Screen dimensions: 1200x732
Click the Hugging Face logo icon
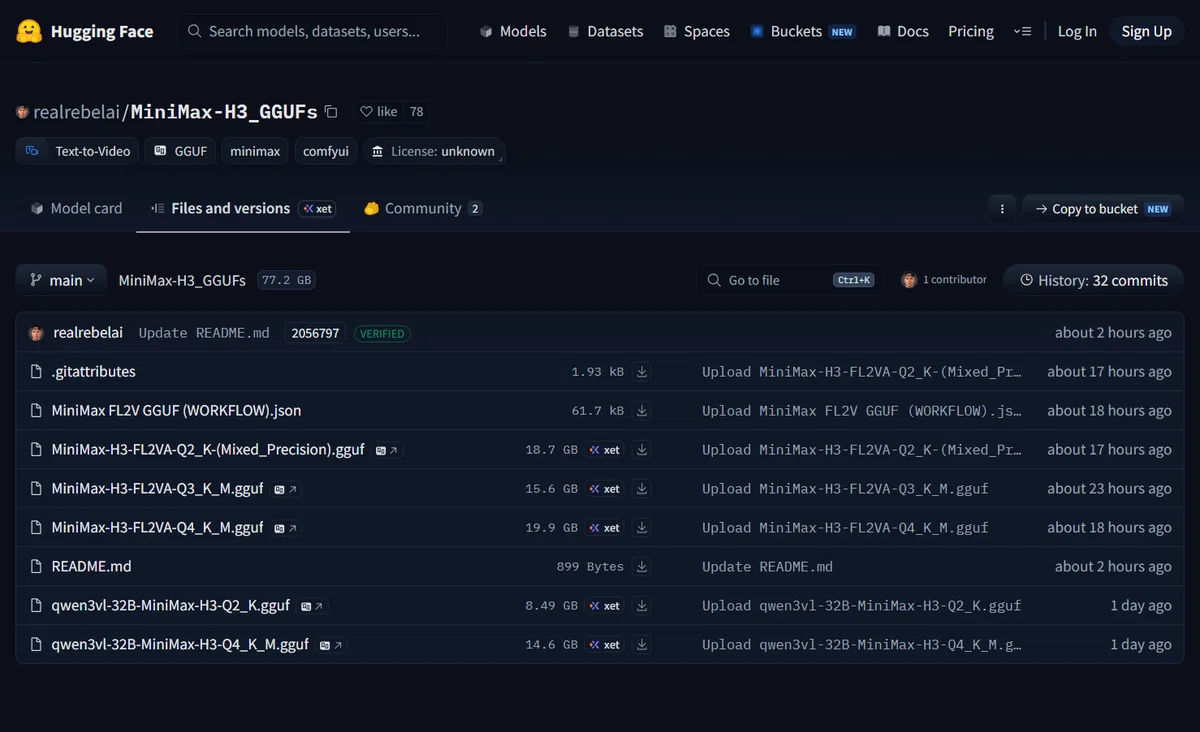pos(30,31)
